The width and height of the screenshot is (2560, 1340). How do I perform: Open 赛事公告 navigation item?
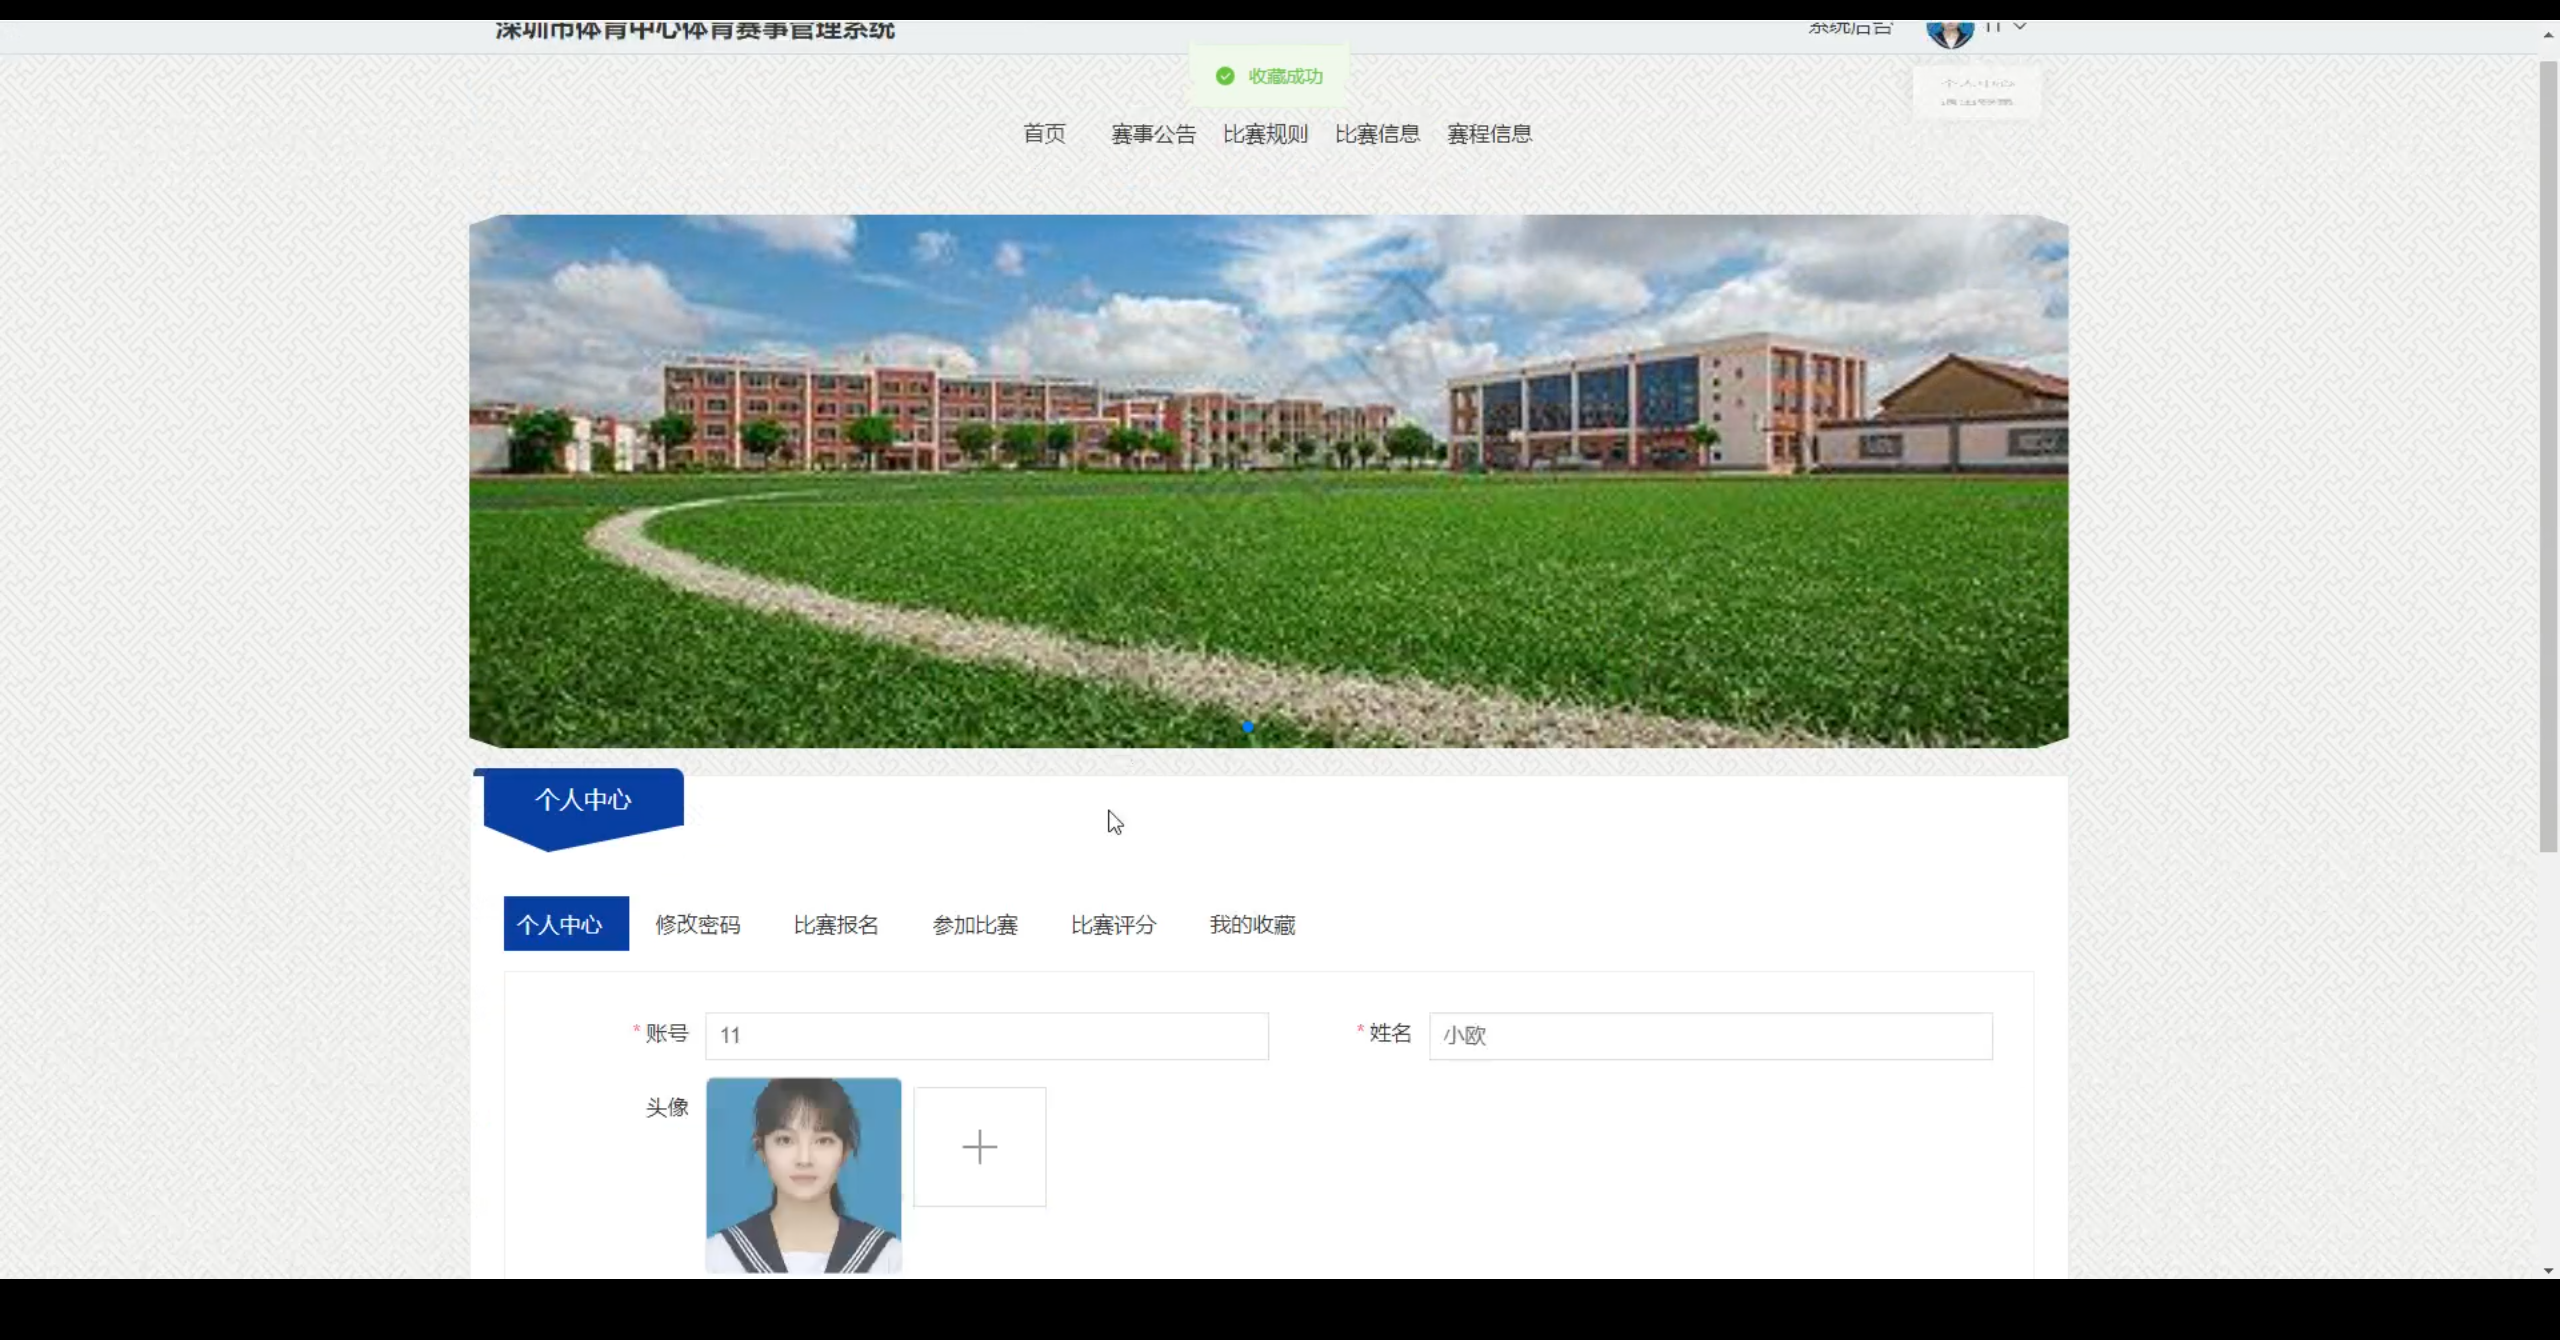pos(1153,134)
